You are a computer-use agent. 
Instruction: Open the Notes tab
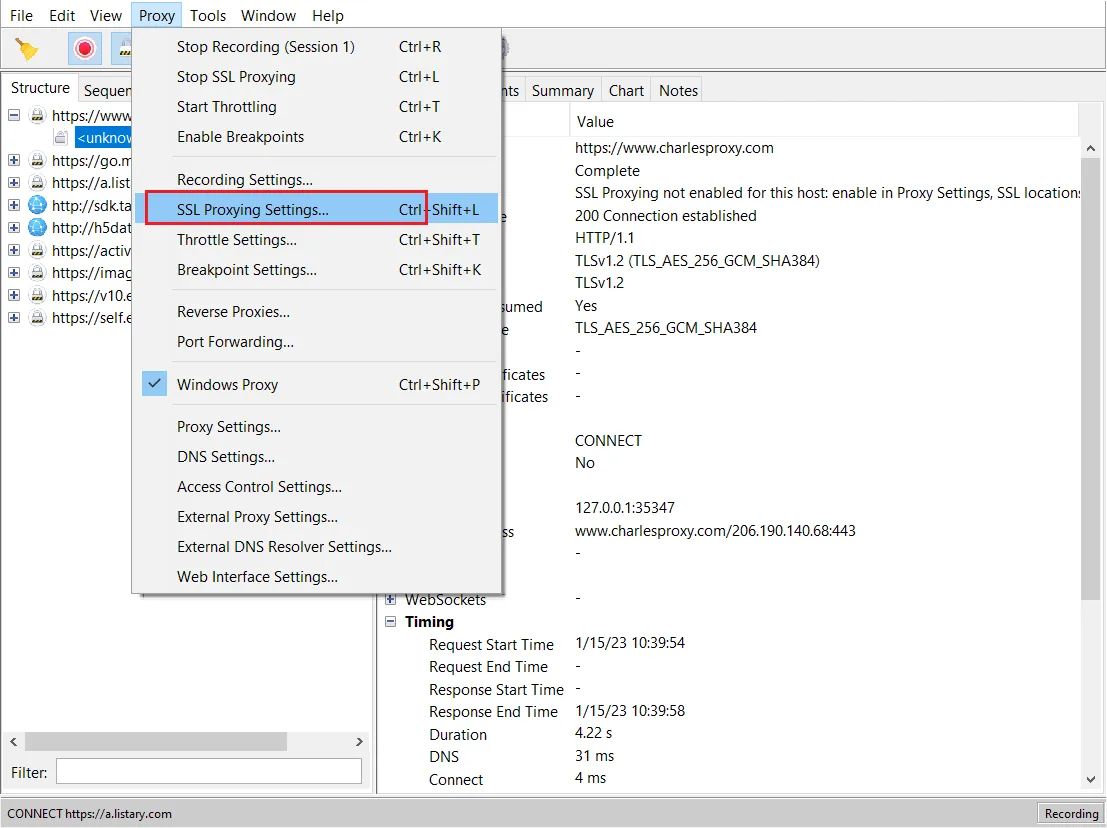click(x=678, y=90)
